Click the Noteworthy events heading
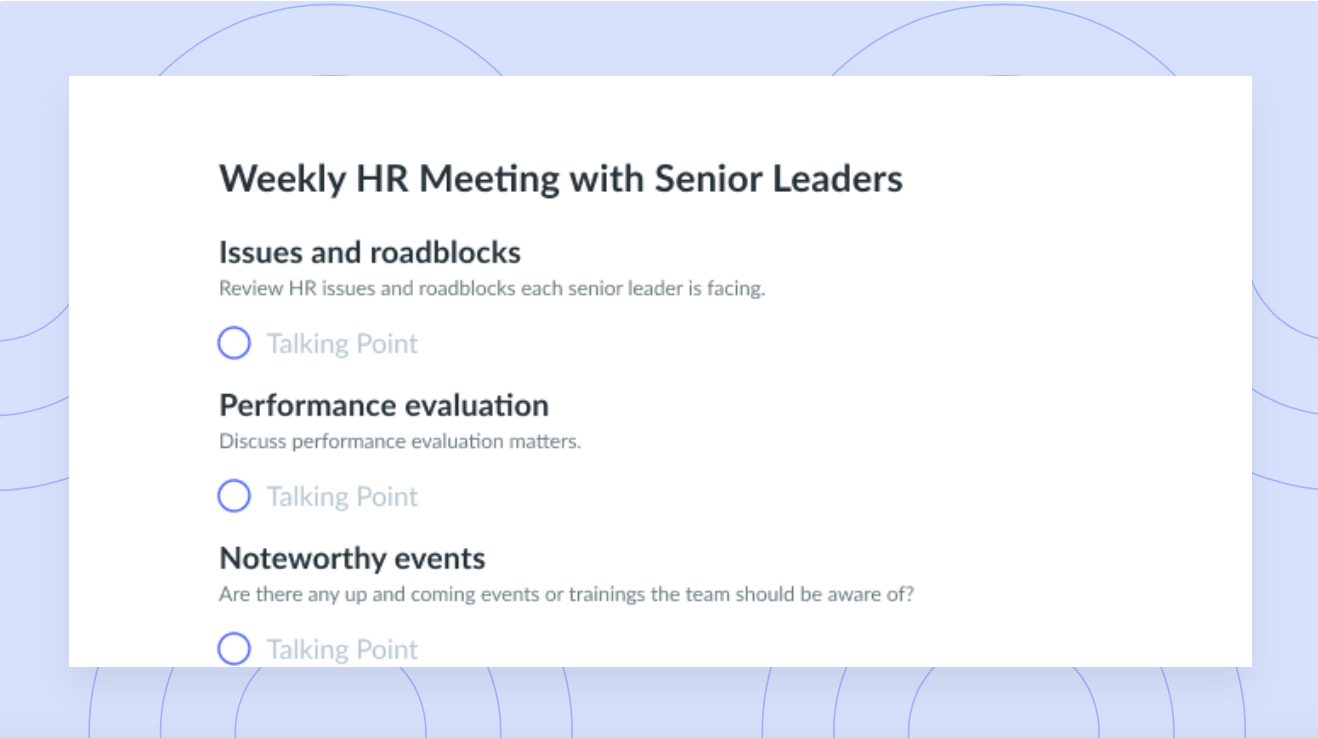The width and height of the screenshot is (1318, 738). [352, 558]
